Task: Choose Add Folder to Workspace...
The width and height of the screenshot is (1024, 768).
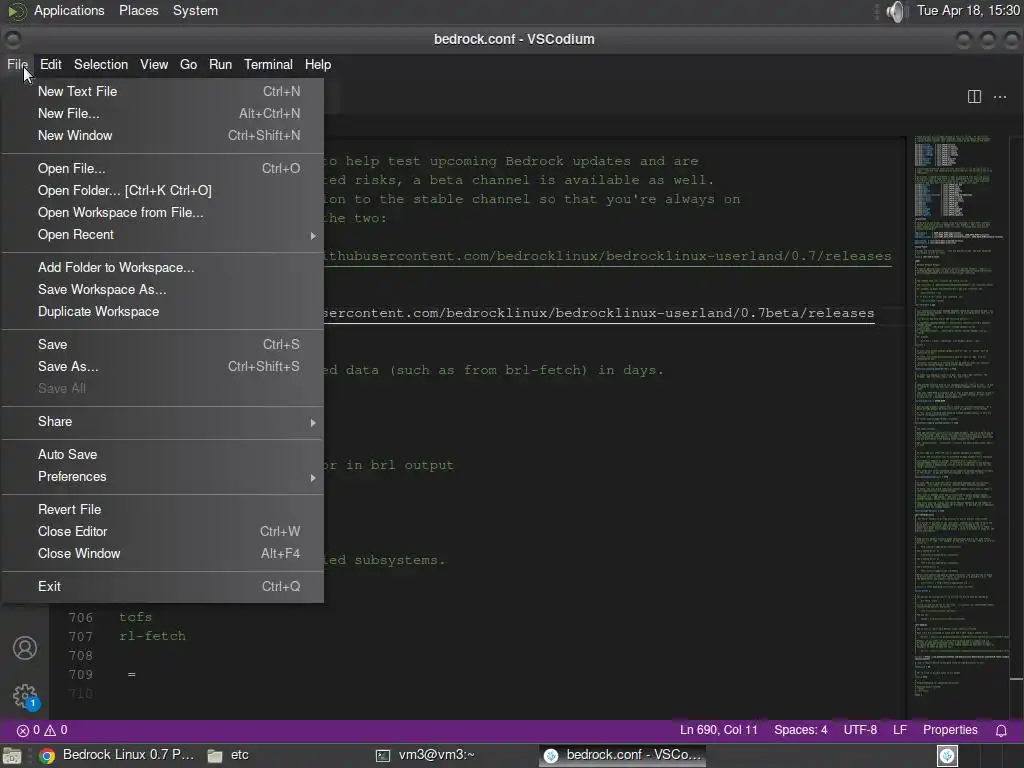Action: tap(163, 268)
